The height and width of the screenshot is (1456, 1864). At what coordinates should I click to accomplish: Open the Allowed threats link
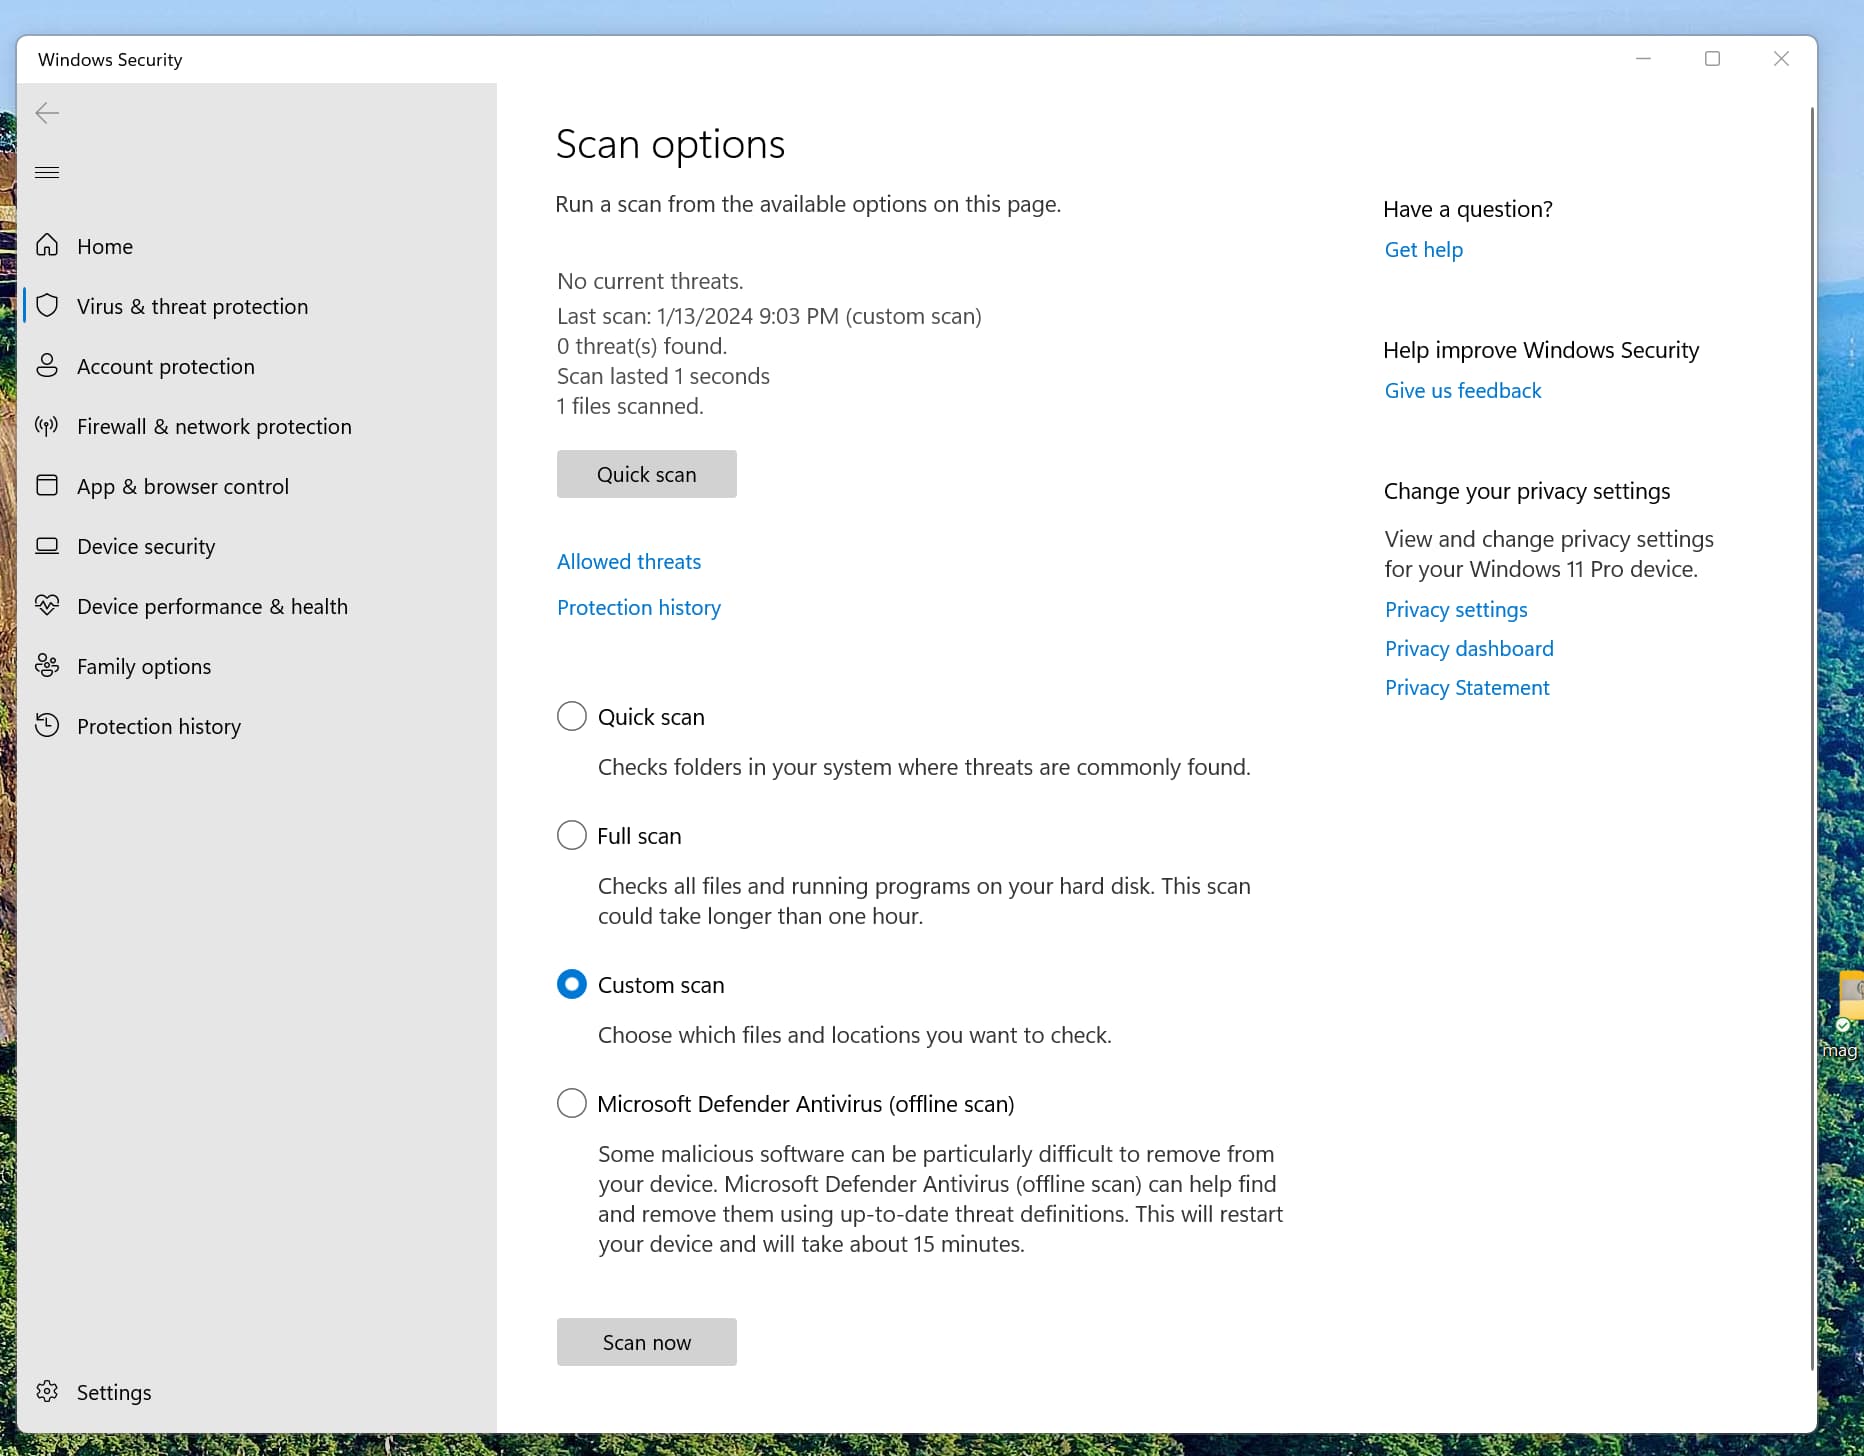(x=628, y=562)
